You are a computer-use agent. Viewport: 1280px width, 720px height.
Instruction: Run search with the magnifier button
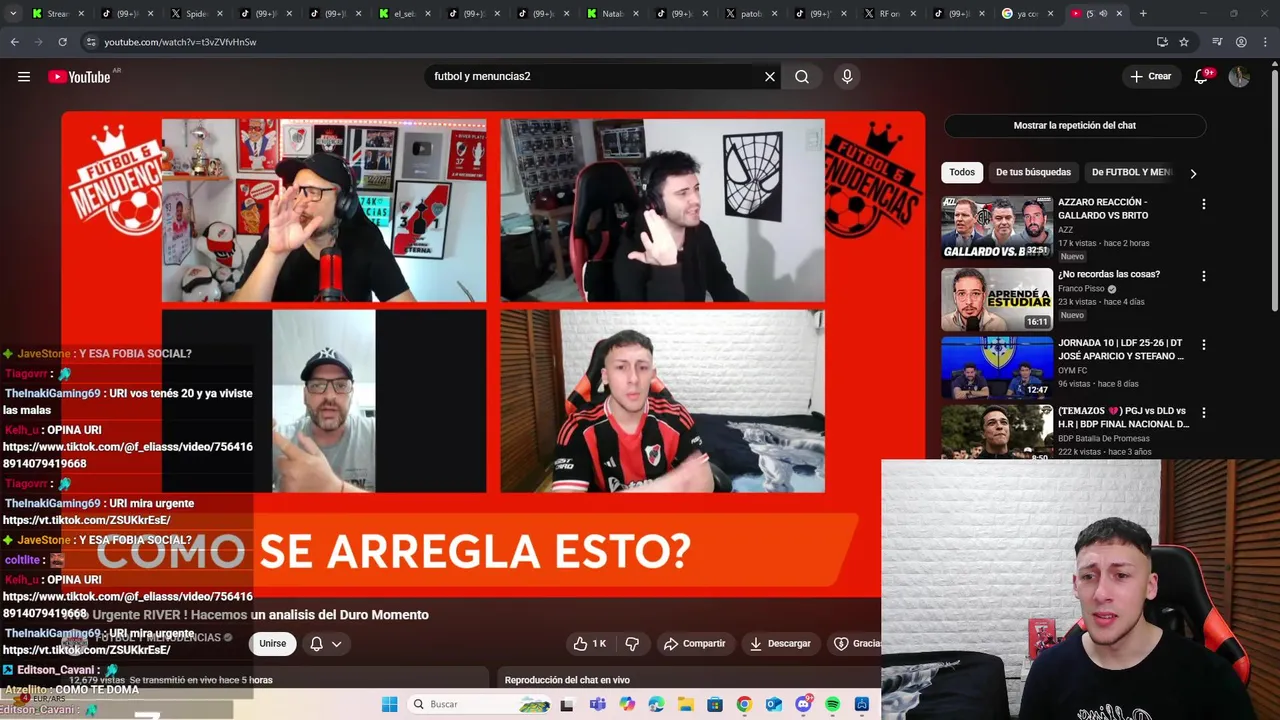[802, 77]
